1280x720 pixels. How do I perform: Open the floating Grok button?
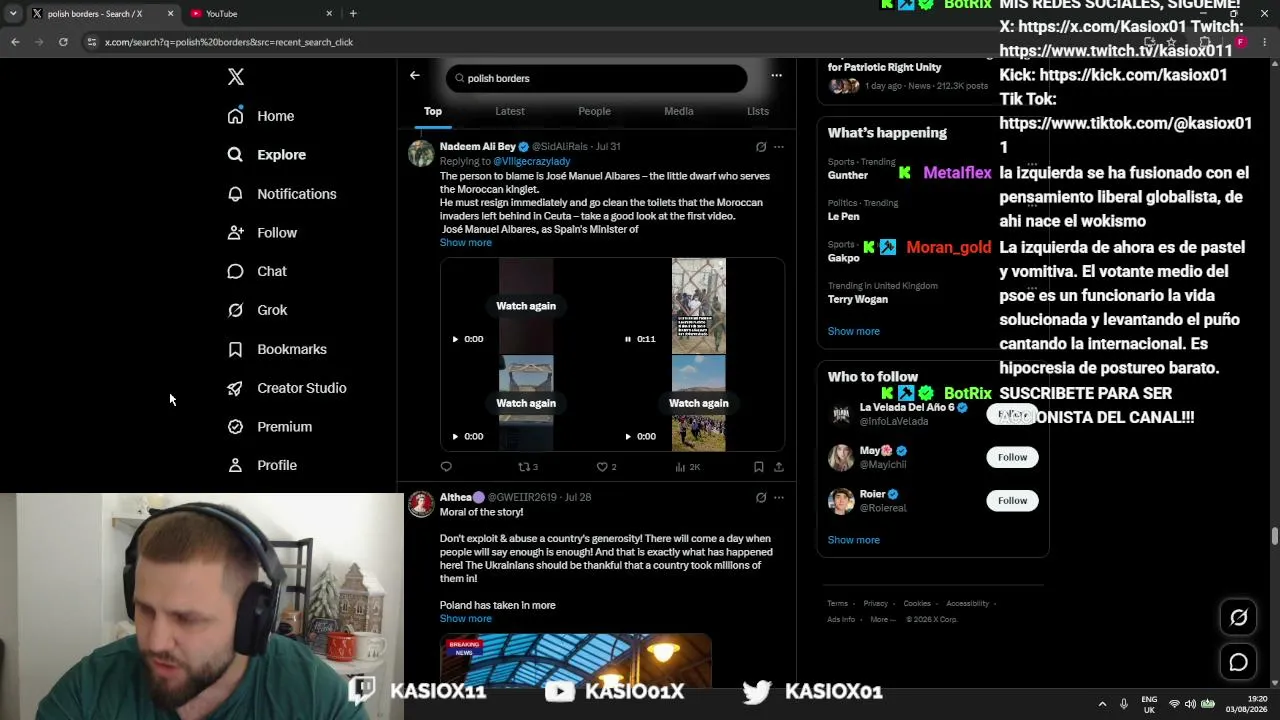tap(1238, 617)
